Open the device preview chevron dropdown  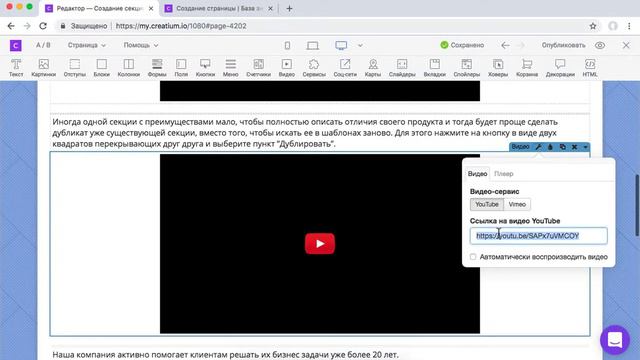point(360,45)
